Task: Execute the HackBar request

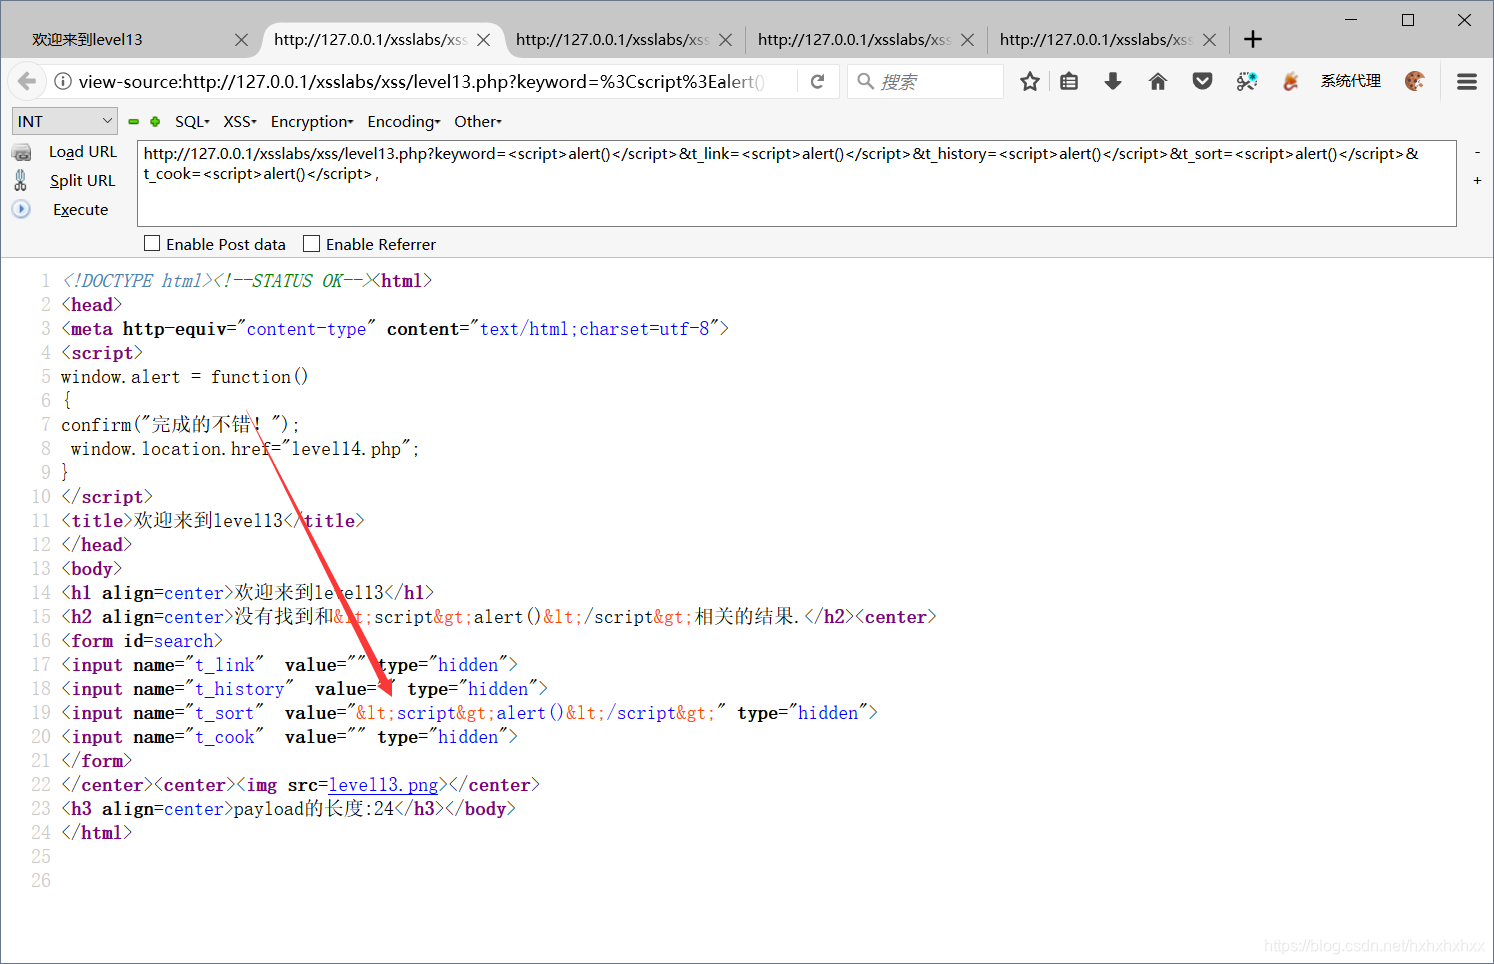Action: pos(80,210)
